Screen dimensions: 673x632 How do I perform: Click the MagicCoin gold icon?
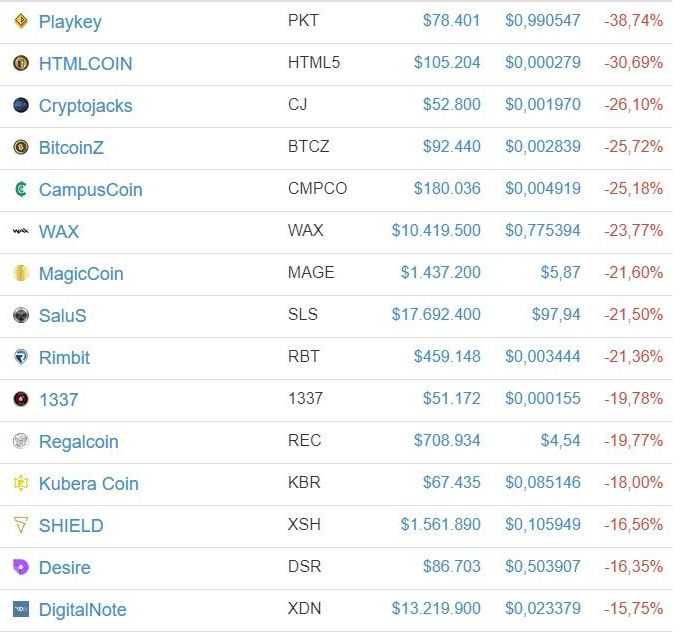click(21, 273)
